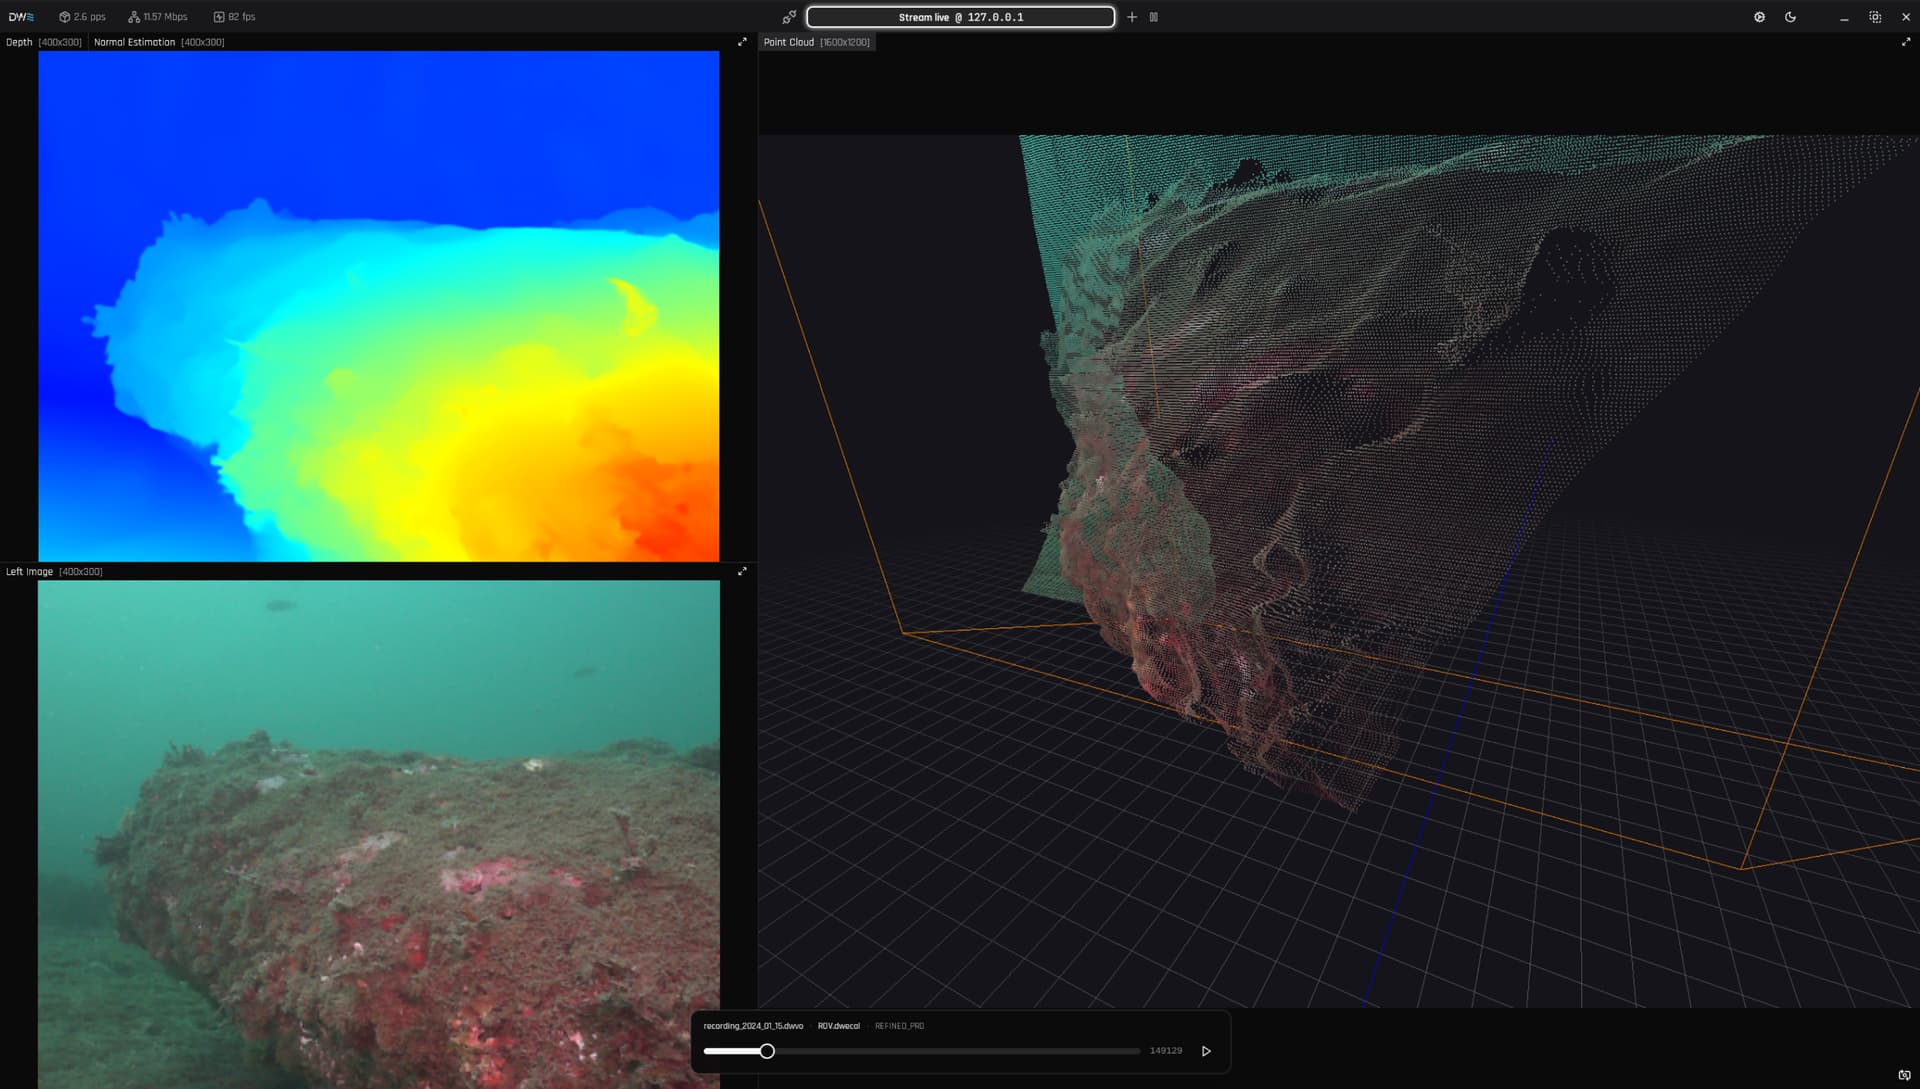Click the DW logo icon
Viewport: 1920px width, 1089px height.
point(21,17)
